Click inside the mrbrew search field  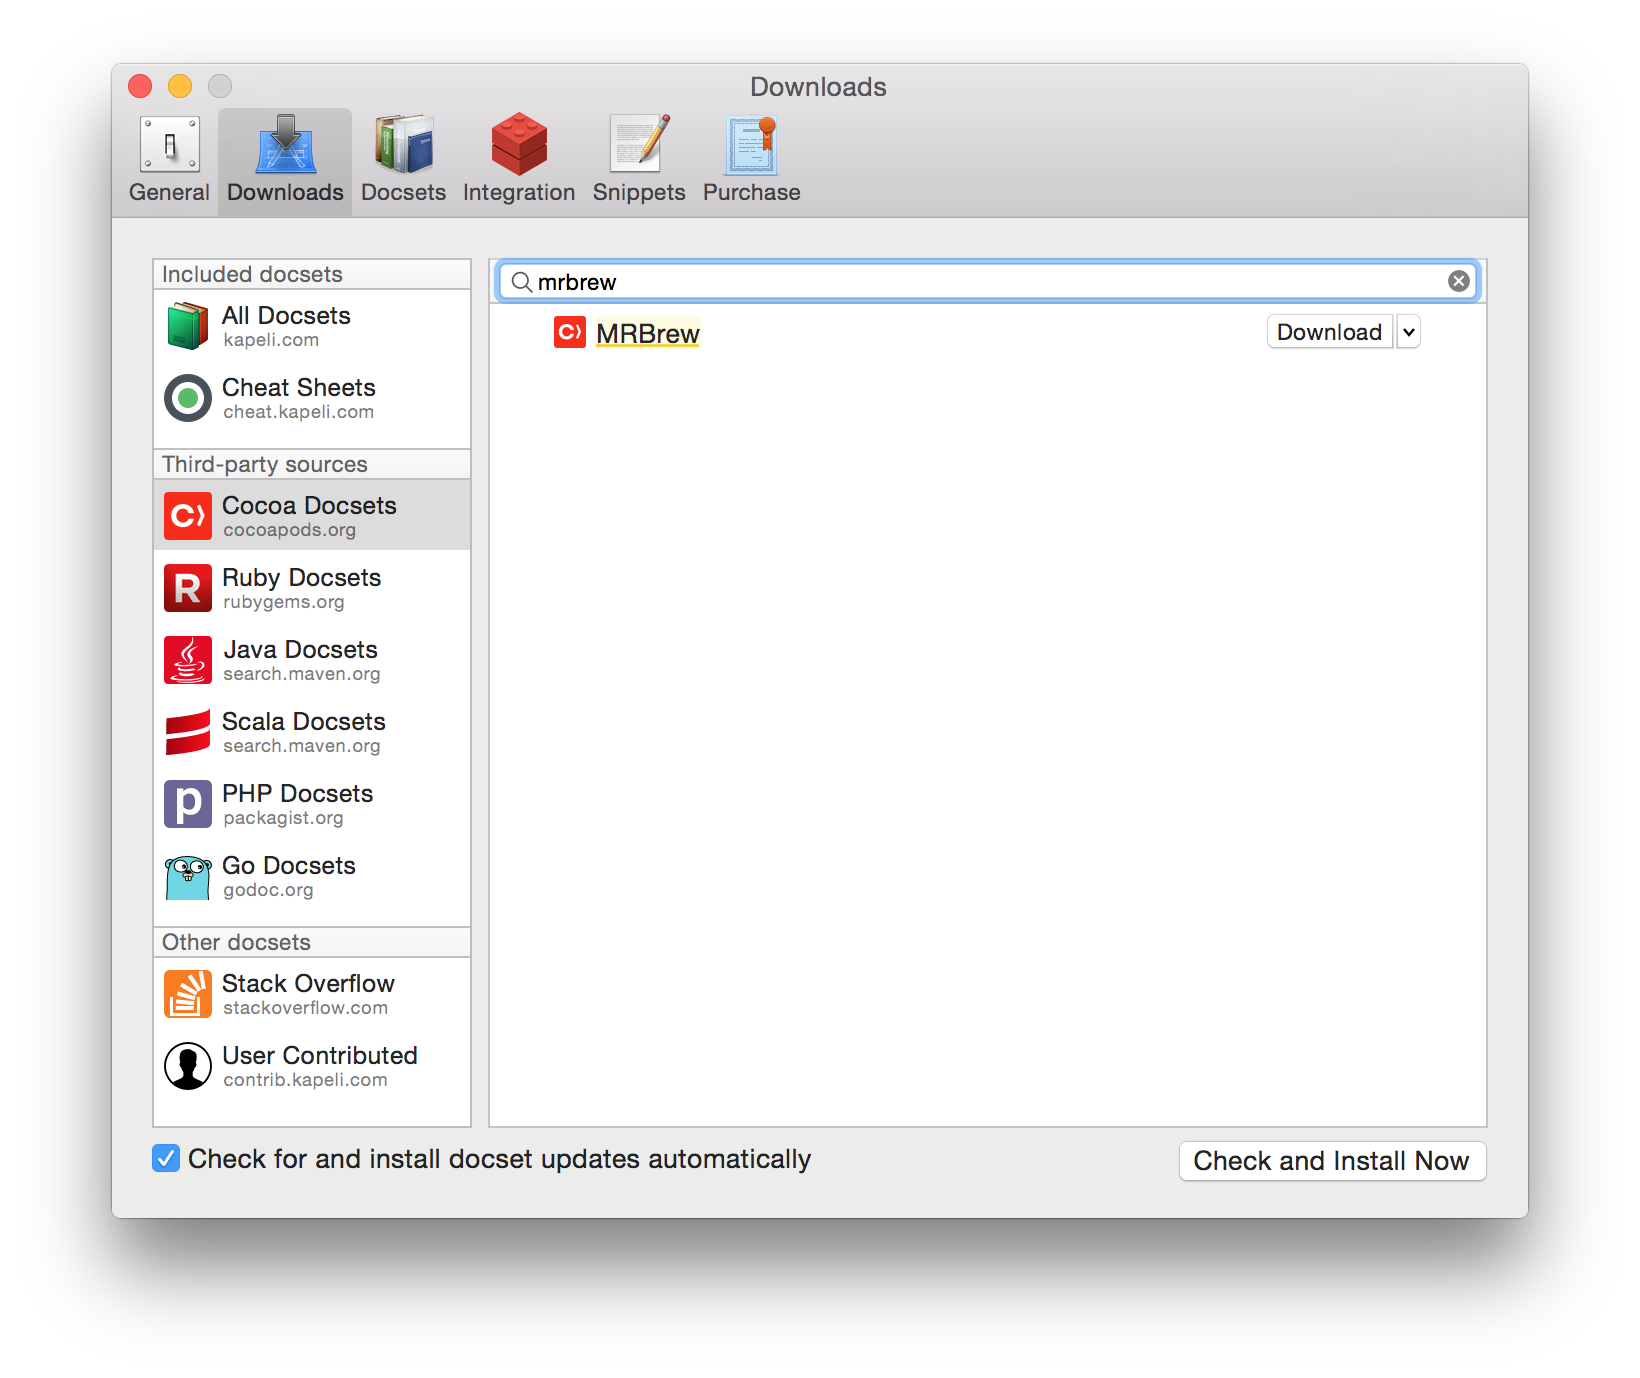point(988,282)
